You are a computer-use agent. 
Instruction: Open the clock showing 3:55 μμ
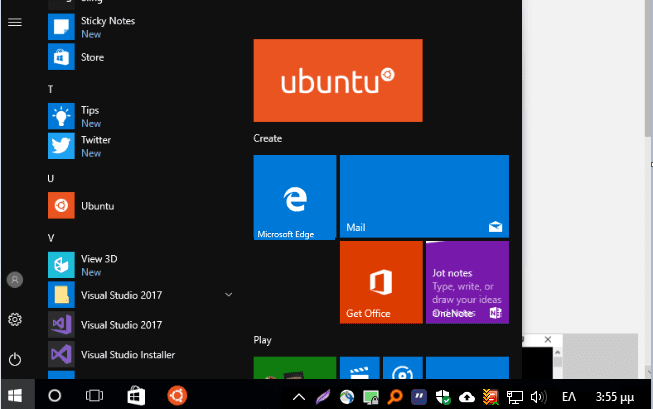pos(615,397)
